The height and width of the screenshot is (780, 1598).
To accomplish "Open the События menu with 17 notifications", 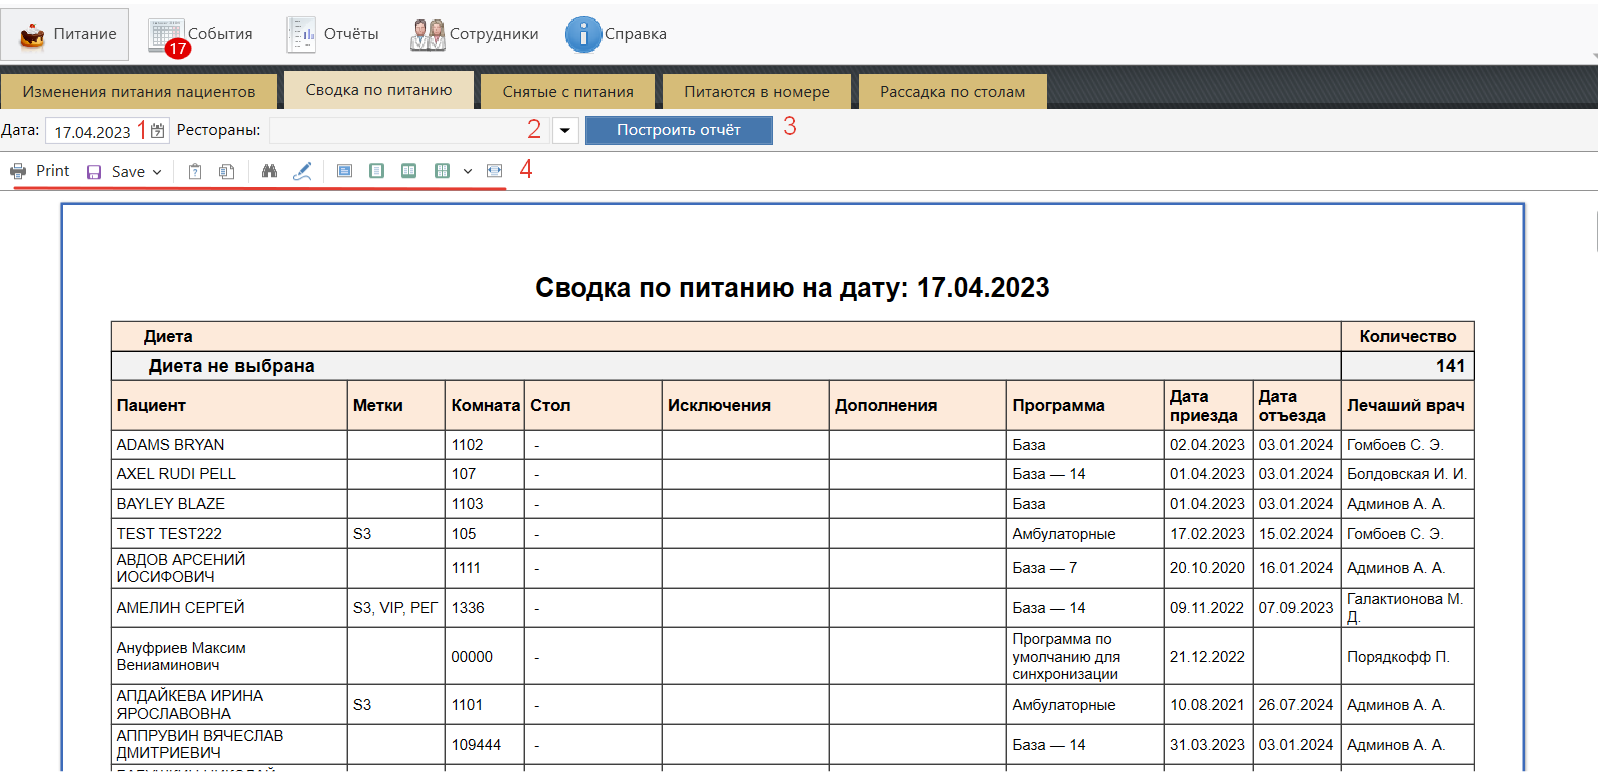I will tap(201, 34).
